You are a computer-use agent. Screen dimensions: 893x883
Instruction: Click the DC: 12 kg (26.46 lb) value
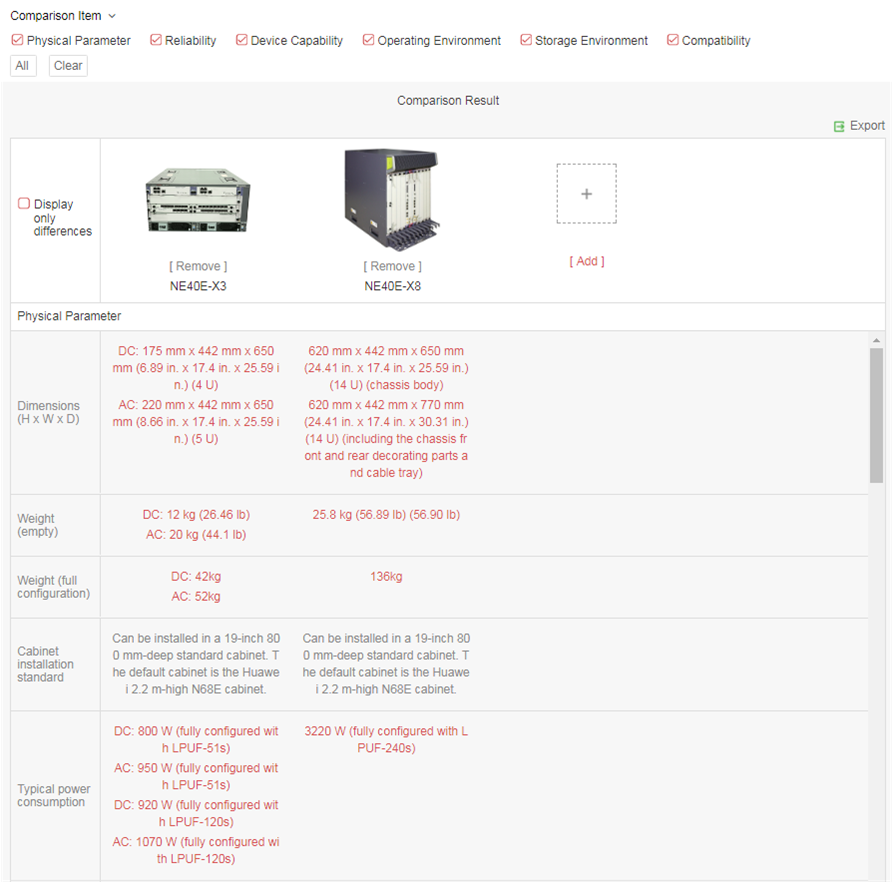[196, 514]
